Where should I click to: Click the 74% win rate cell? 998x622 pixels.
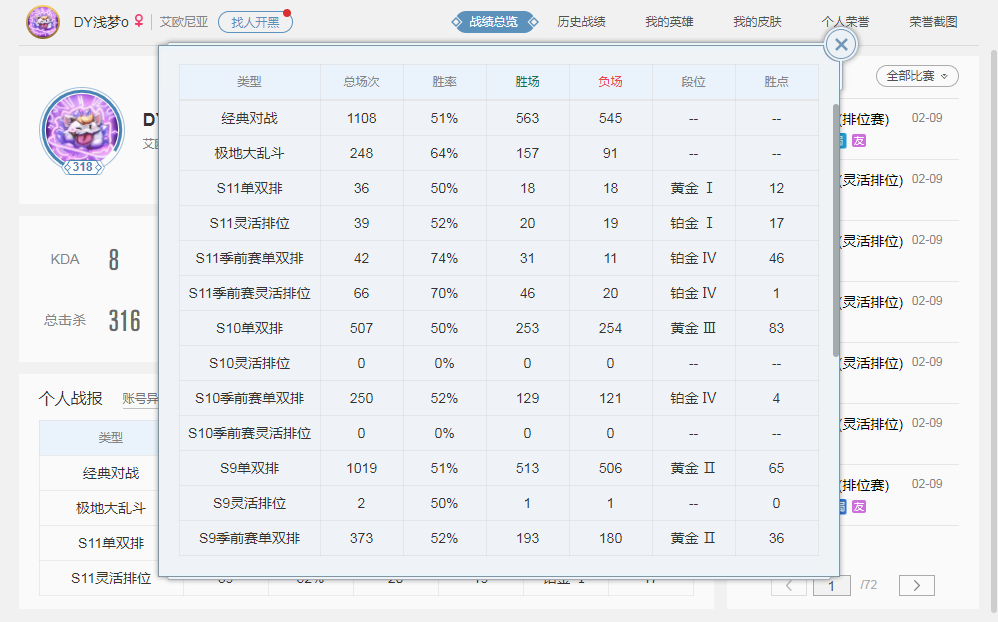click(x=444, y=258)
